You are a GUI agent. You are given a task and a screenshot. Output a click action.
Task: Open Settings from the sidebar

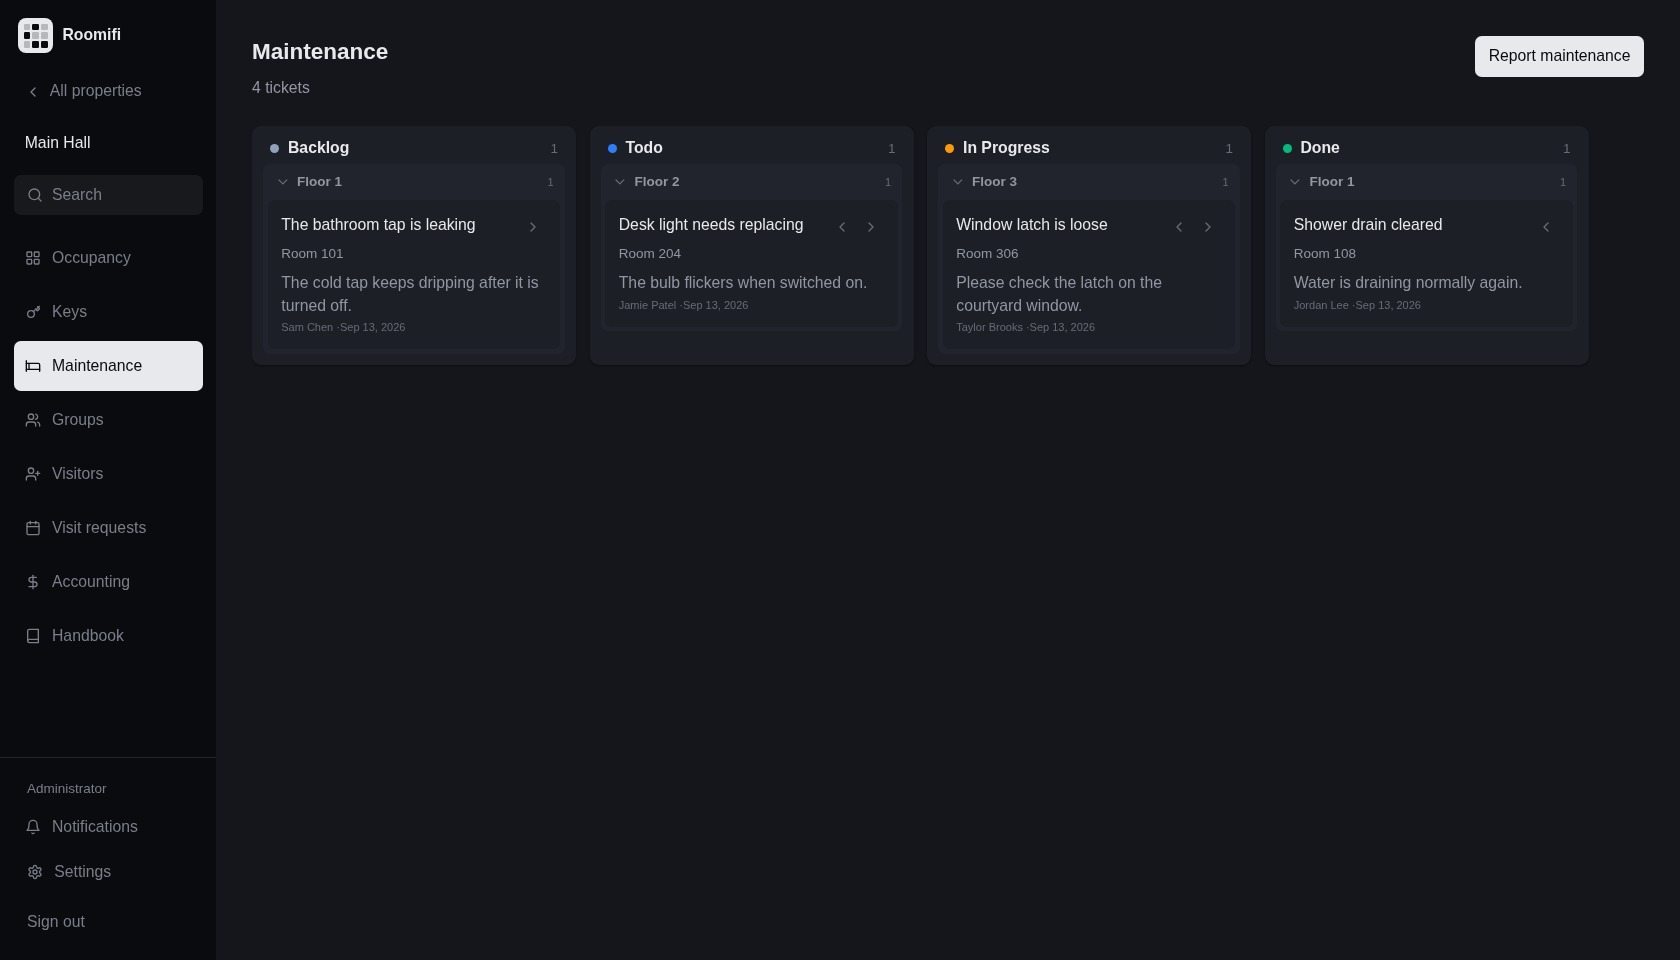pos(108,872)
